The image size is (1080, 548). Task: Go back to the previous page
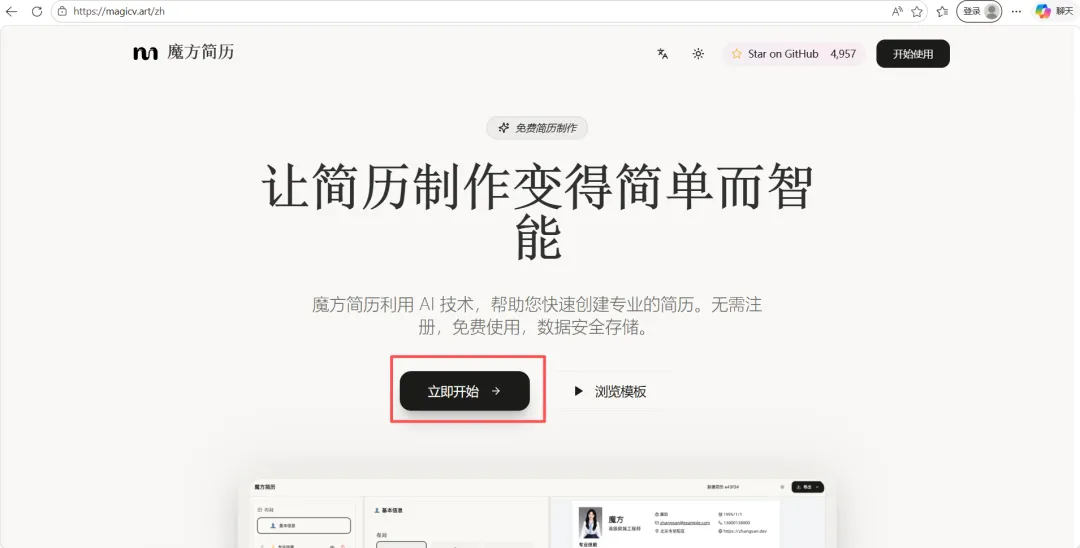click(11, 11)
